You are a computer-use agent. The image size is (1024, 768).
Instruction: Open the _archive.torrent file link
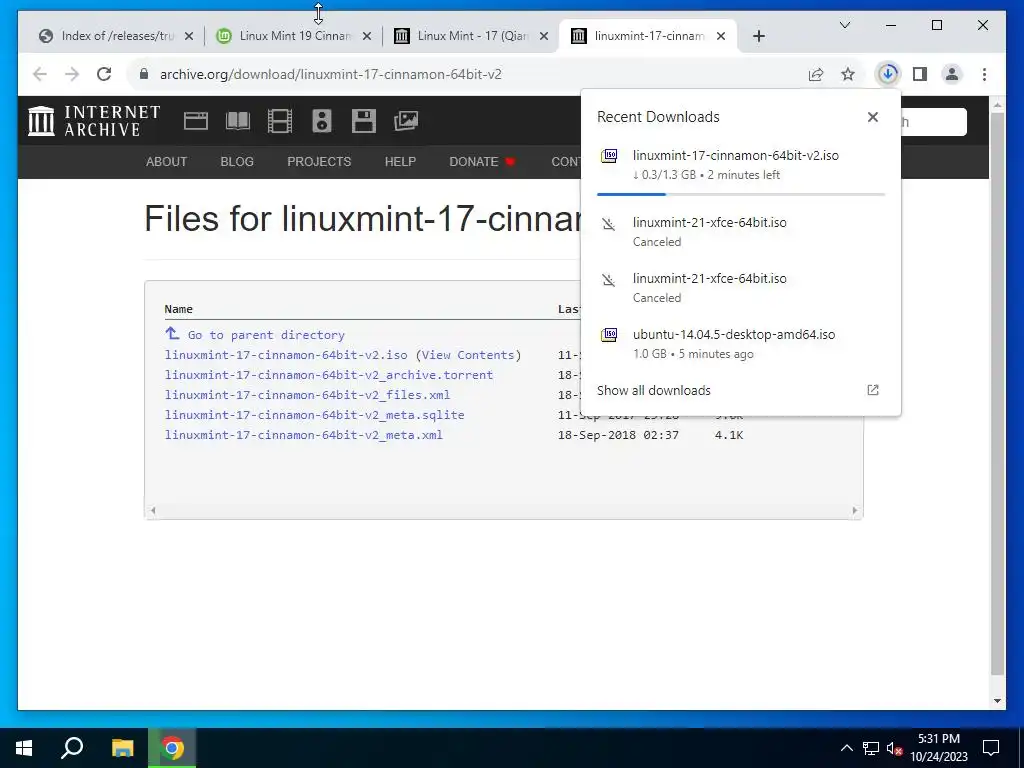pos(329,376)
